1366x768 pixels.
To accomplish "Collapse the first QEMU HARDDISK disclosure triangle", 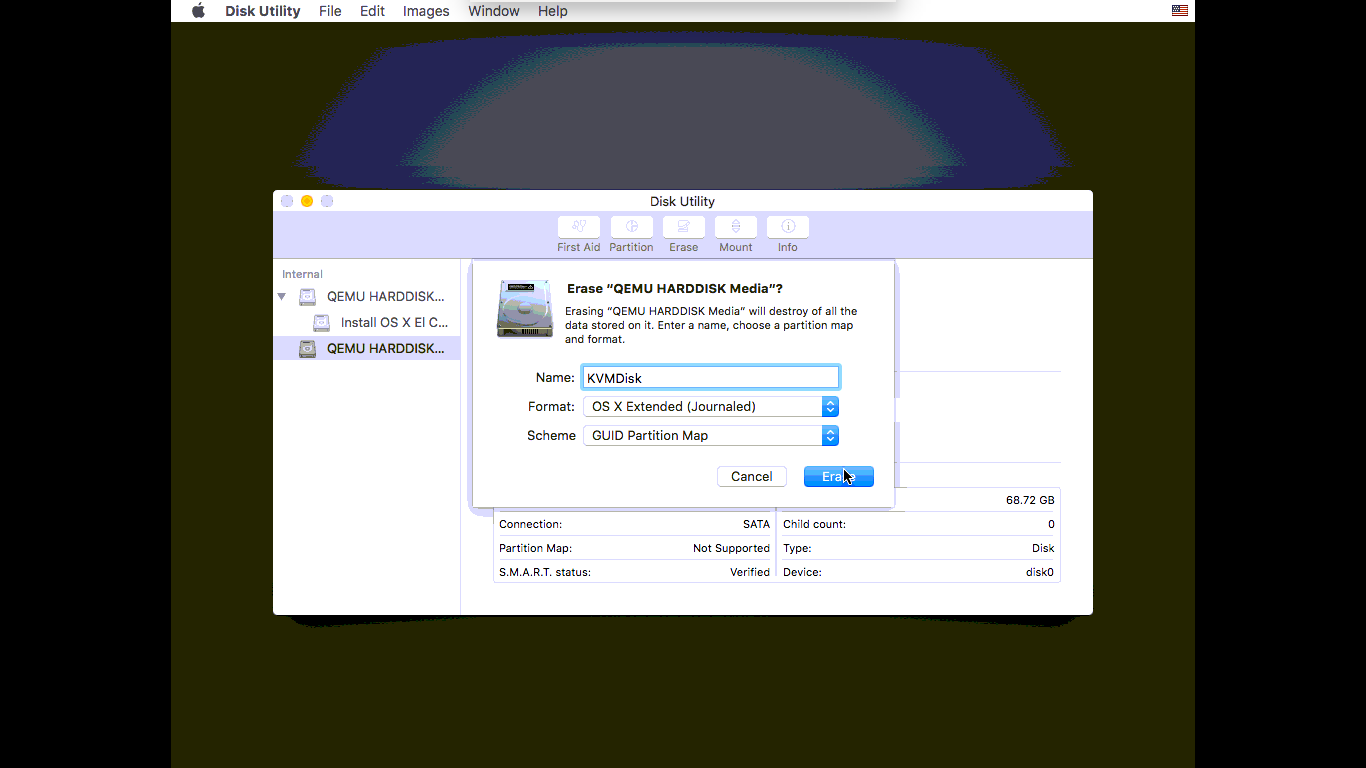I will click(x=282, y=297).
